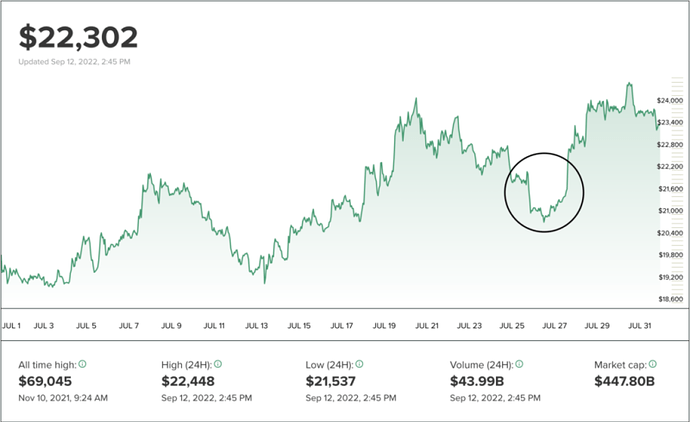Pick JUL 25 on the timeline axis
This screenshot has width=690, height=422.
point(512,325)
